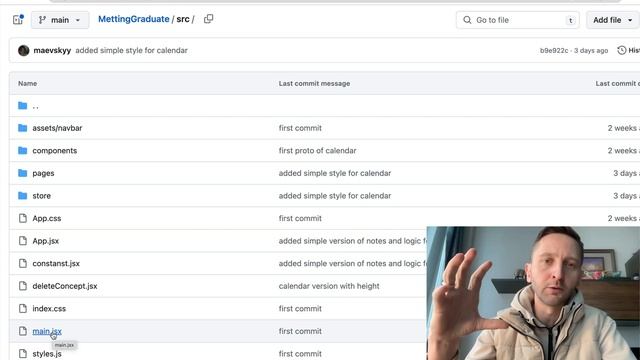Open the styles.js file

tap(47, 354)
